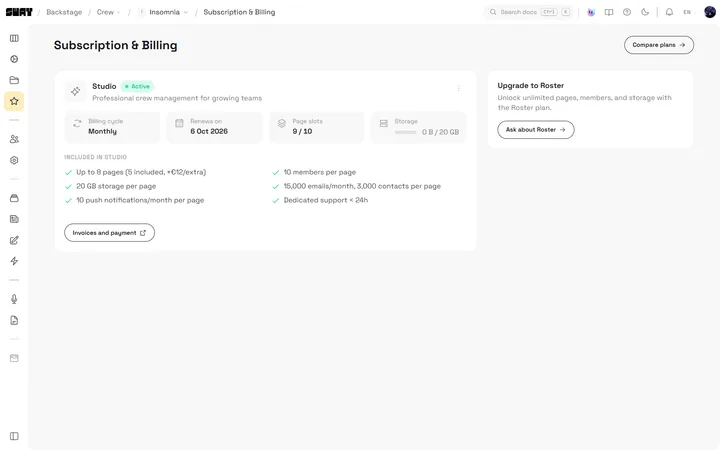Click the colorful cat mascot icon
720x450 pixels.
click(x=591, y=12)
